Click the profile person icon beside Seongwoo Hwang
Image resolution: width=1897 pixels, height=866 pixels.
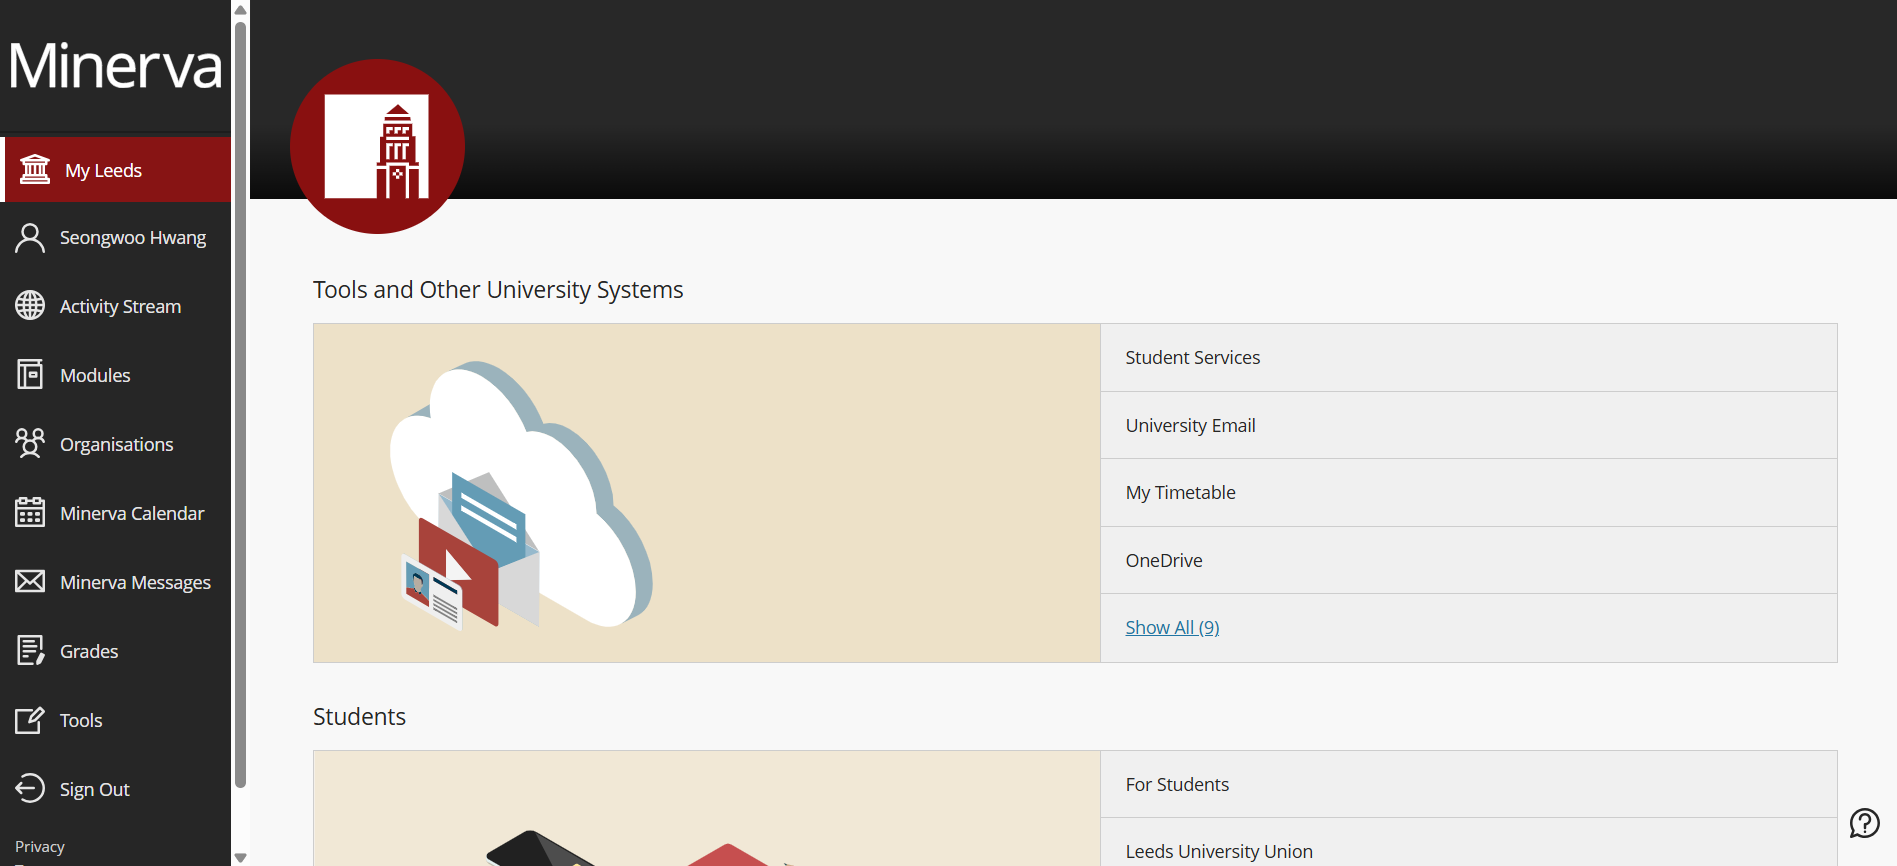[x=30, y=238]
